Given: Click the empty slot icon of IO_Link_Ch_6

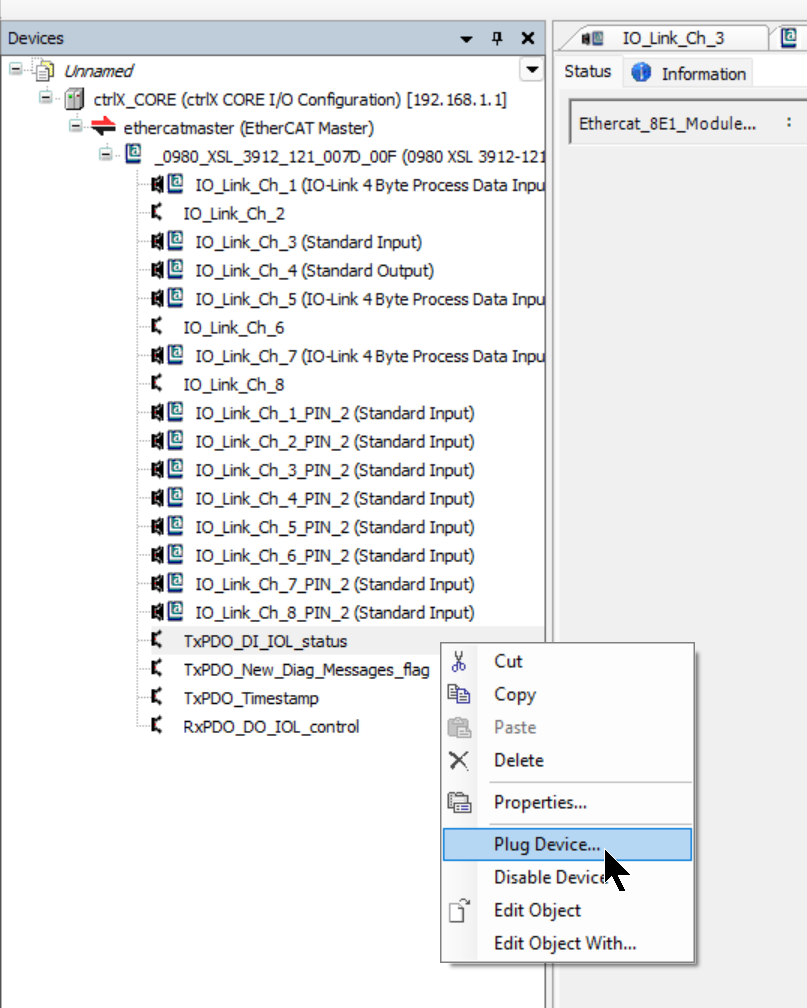Looking at the screenshot, I should [x=156, y=327].
